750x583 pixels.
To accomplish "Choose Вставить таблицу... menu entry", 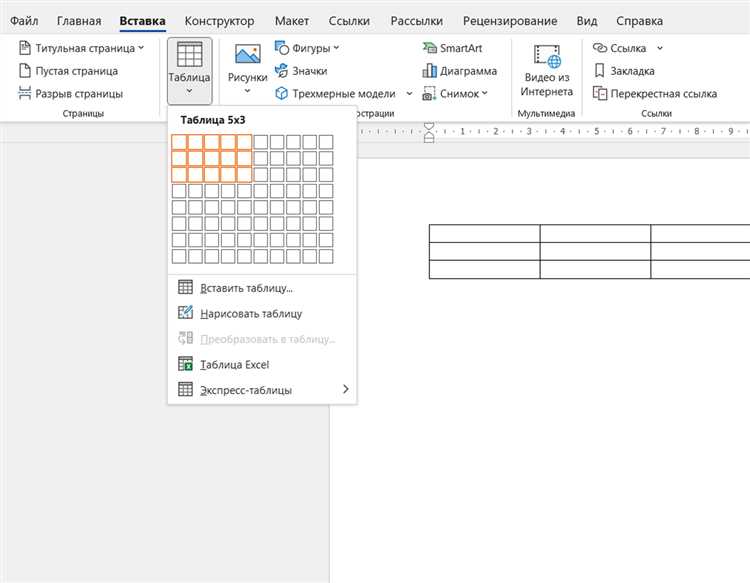I will [x=246, y=288].
